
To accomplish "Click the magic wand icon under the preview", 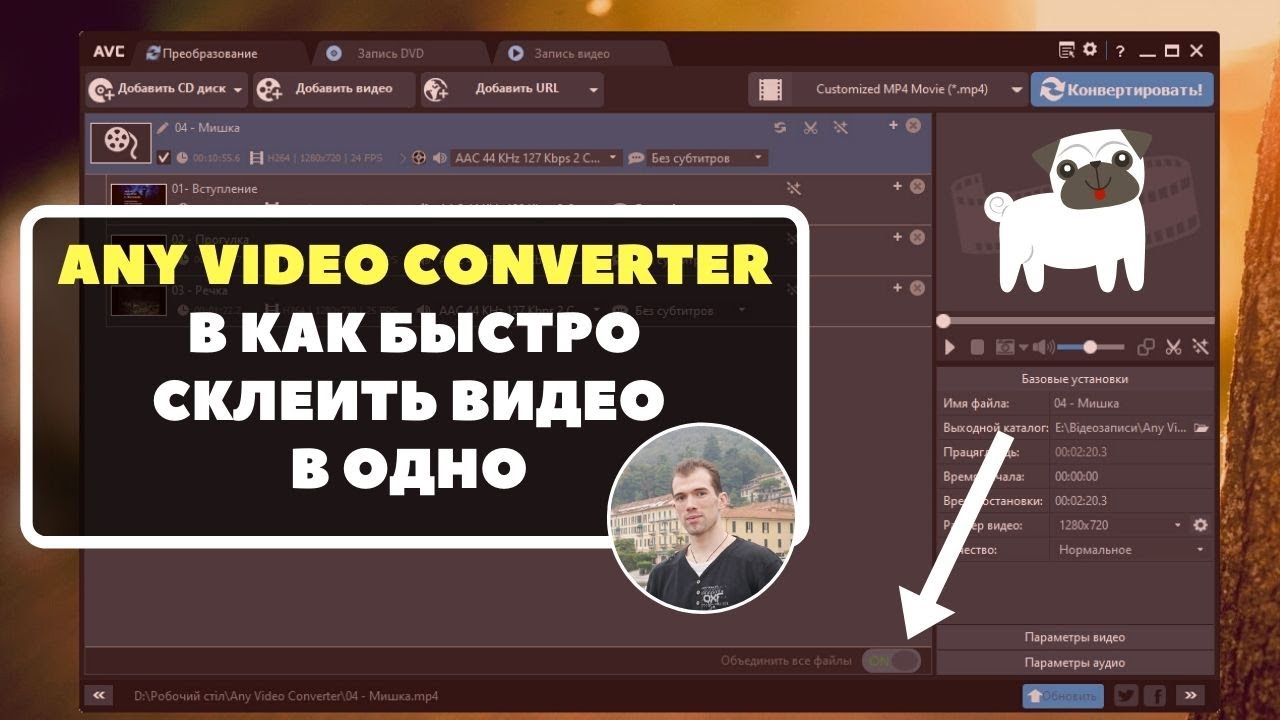I will 1201,347.
